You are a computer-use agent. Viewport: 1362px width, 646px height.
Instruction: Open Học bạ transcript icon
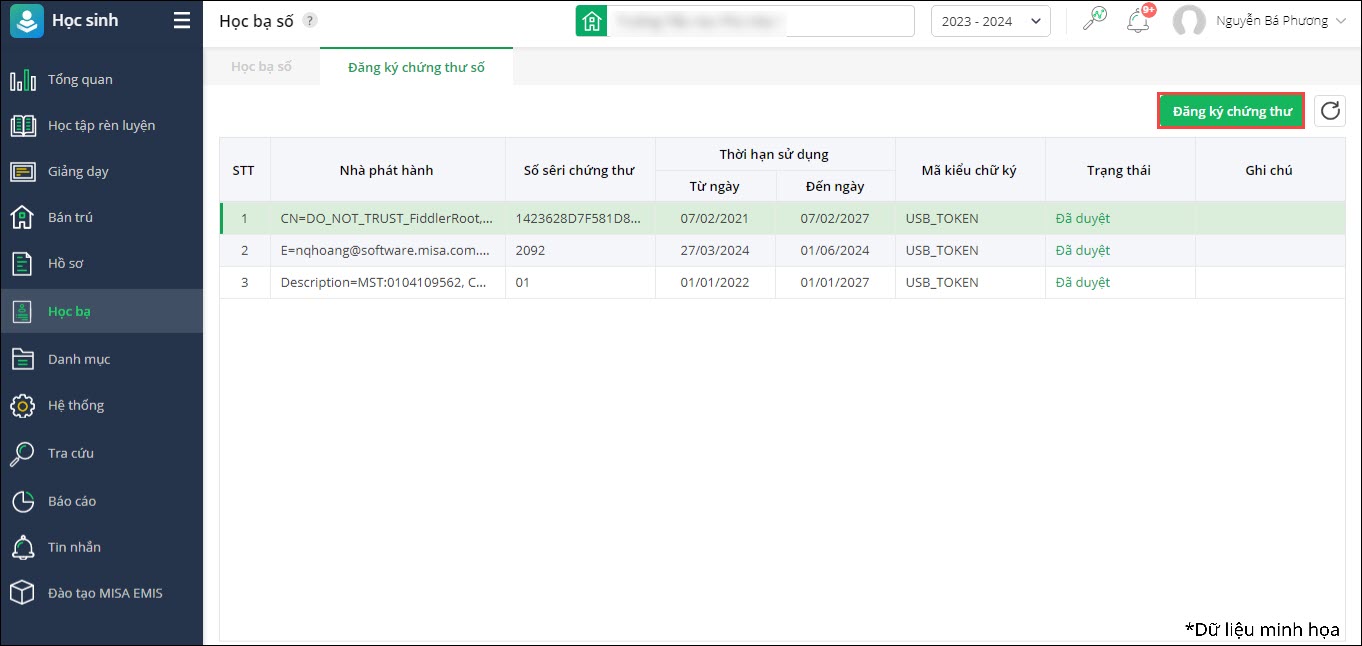(x=23, y=311)
